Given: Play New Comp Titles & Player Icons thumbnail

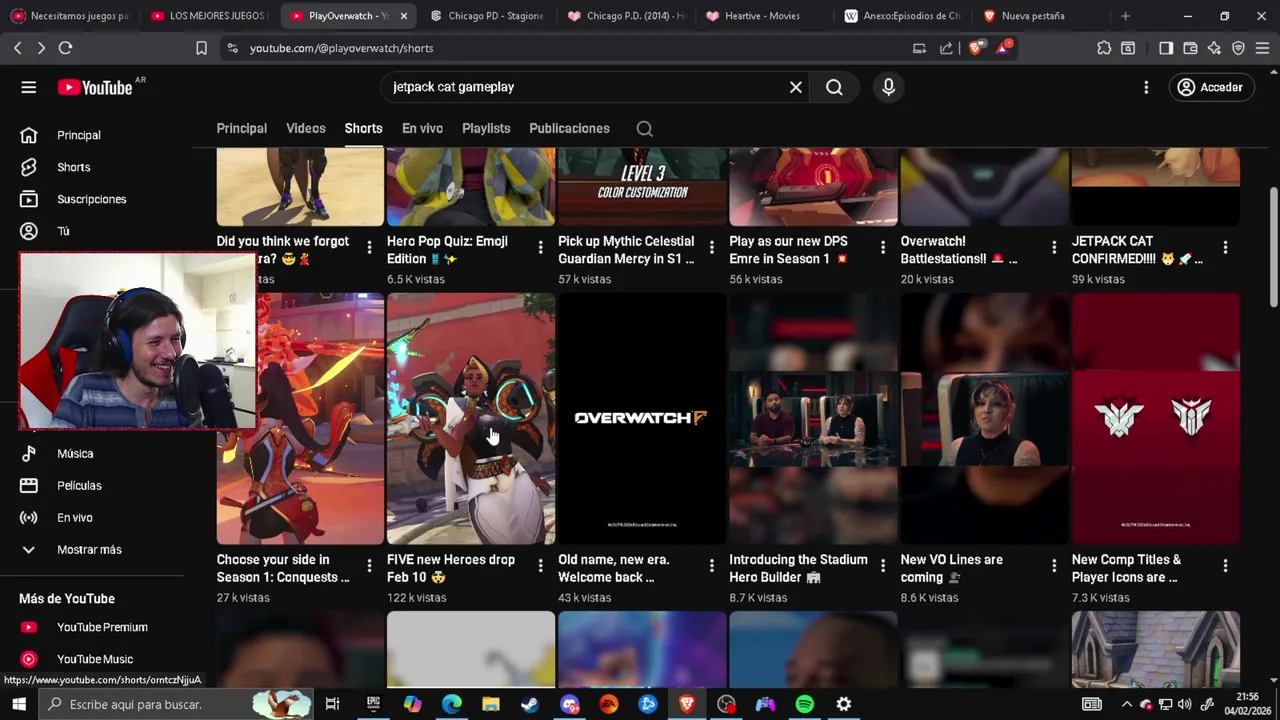Looking at the screenshot, I should pyautogui.click(x=1156, y=419).
